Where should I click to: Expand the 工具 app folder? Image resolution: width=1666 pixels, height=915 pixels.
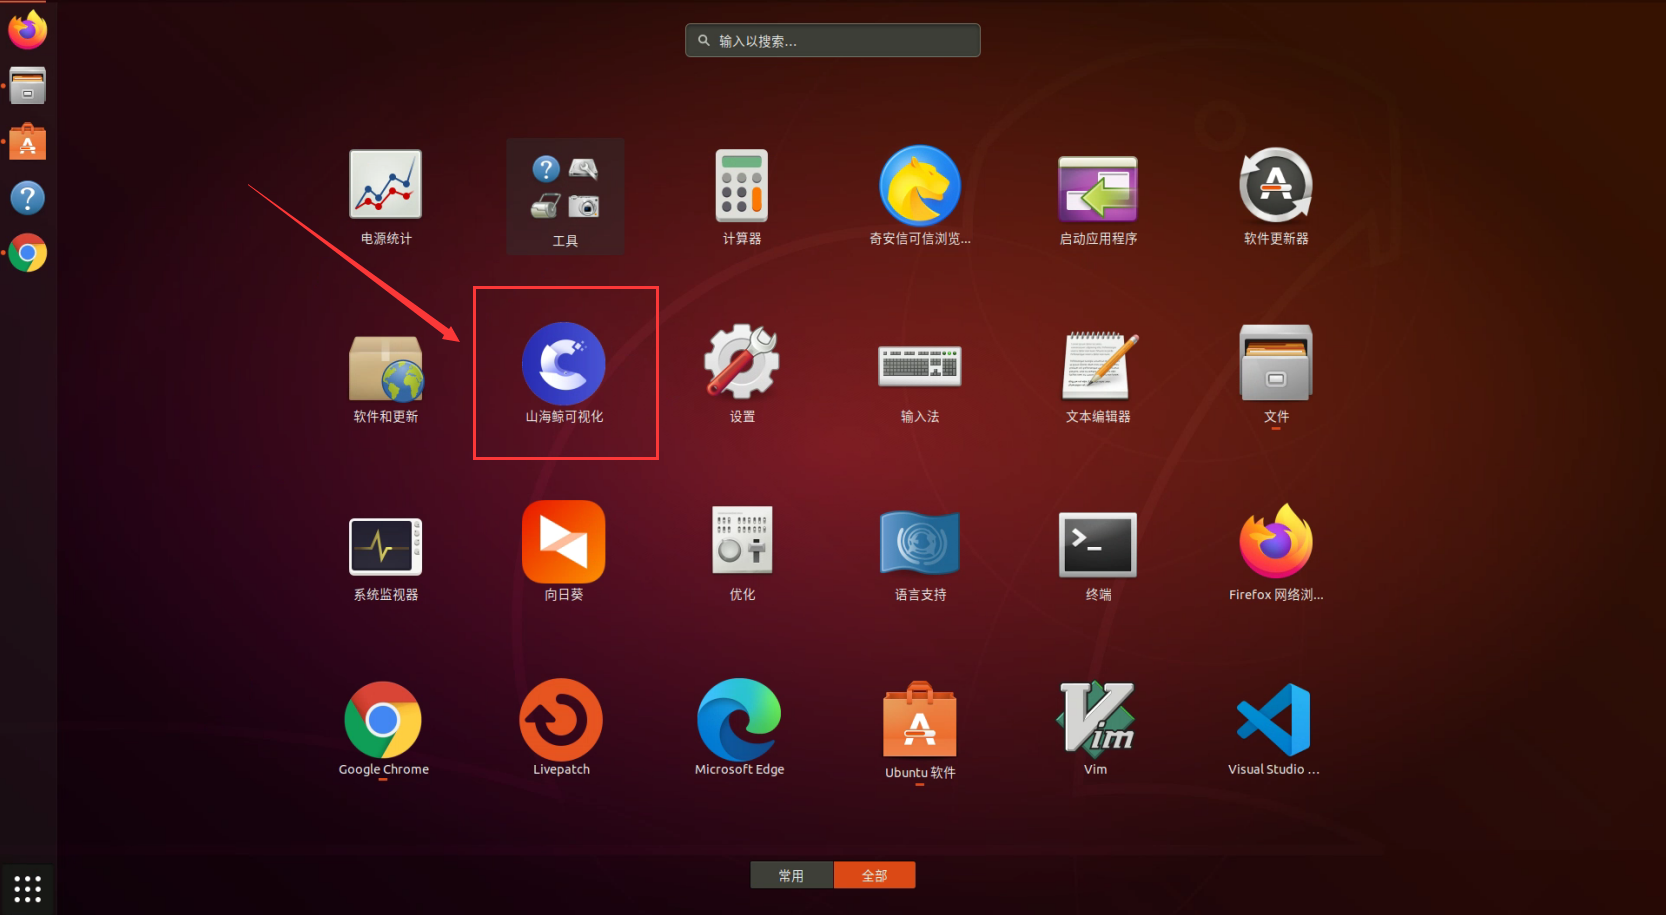(565, 196)
